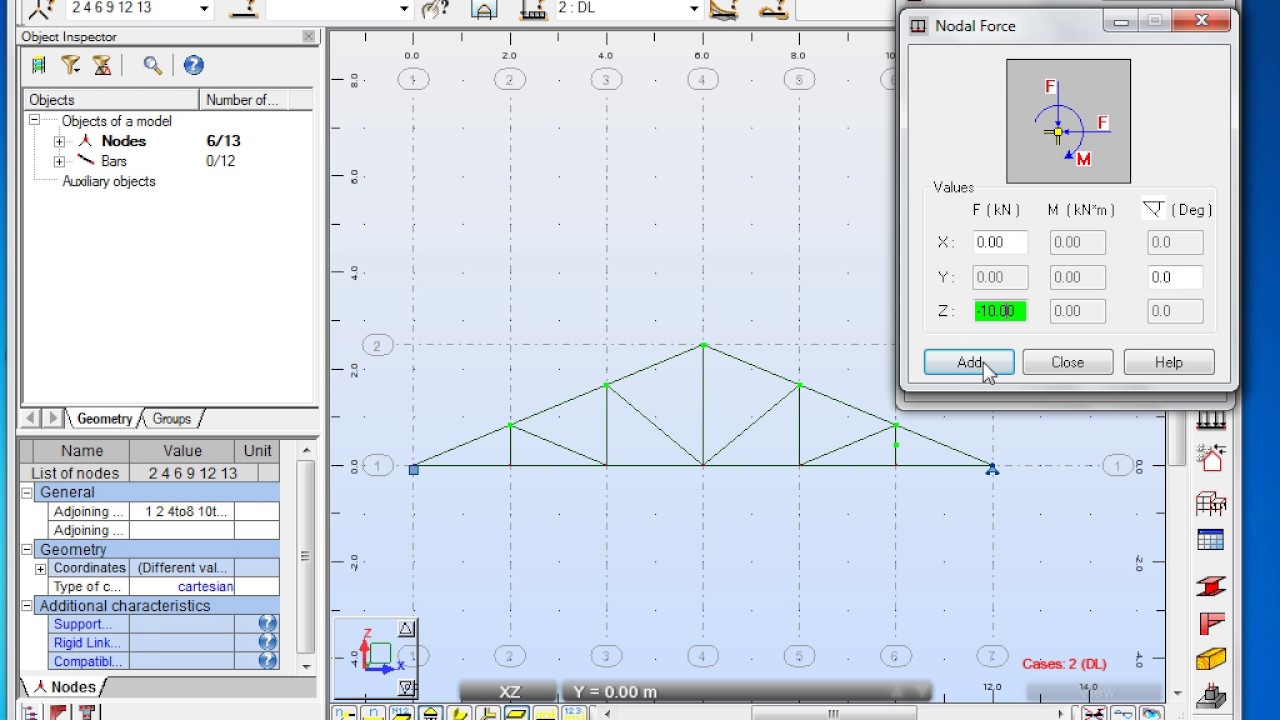Collapse the Additional characteristics section
The width and height of the screenshot is (1280, 720).
pos(28,606)
